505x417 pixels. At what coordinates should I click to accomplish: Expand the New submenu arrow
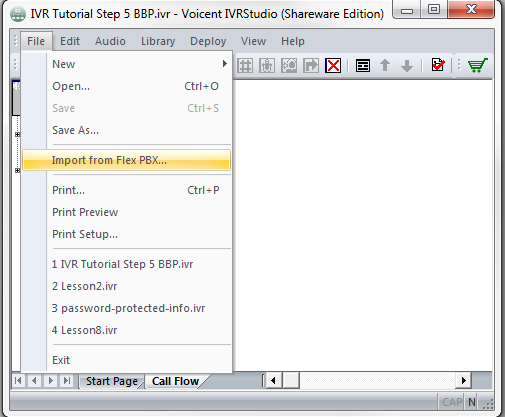[225, 63]
